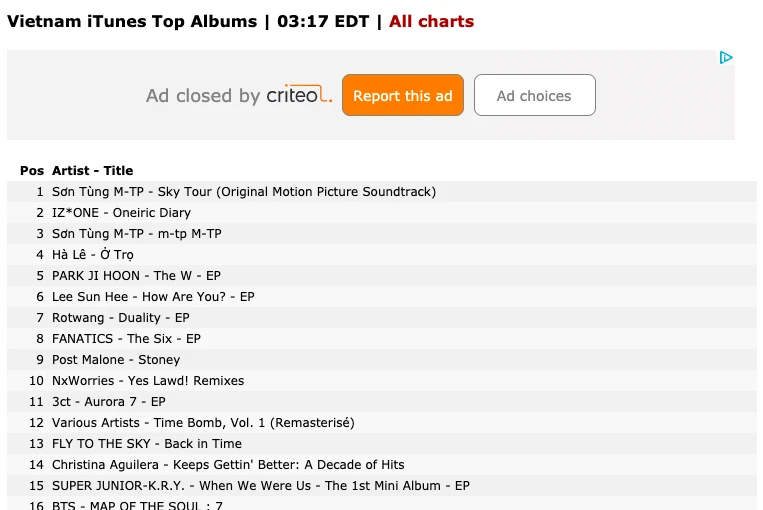Select Christina Aguilera Keeps Gettin' Better row
763x510 pixels.
(x=228, y=465)
